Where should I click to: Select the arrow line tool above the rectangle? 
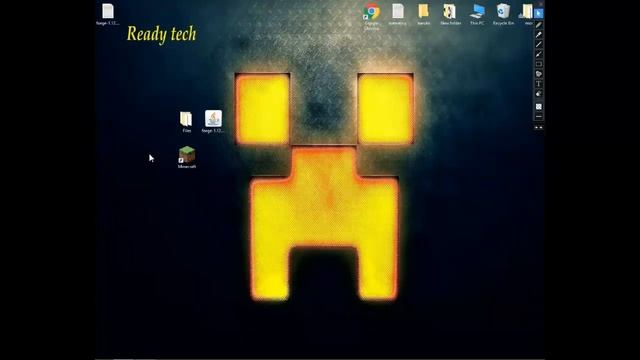point(539,54)
